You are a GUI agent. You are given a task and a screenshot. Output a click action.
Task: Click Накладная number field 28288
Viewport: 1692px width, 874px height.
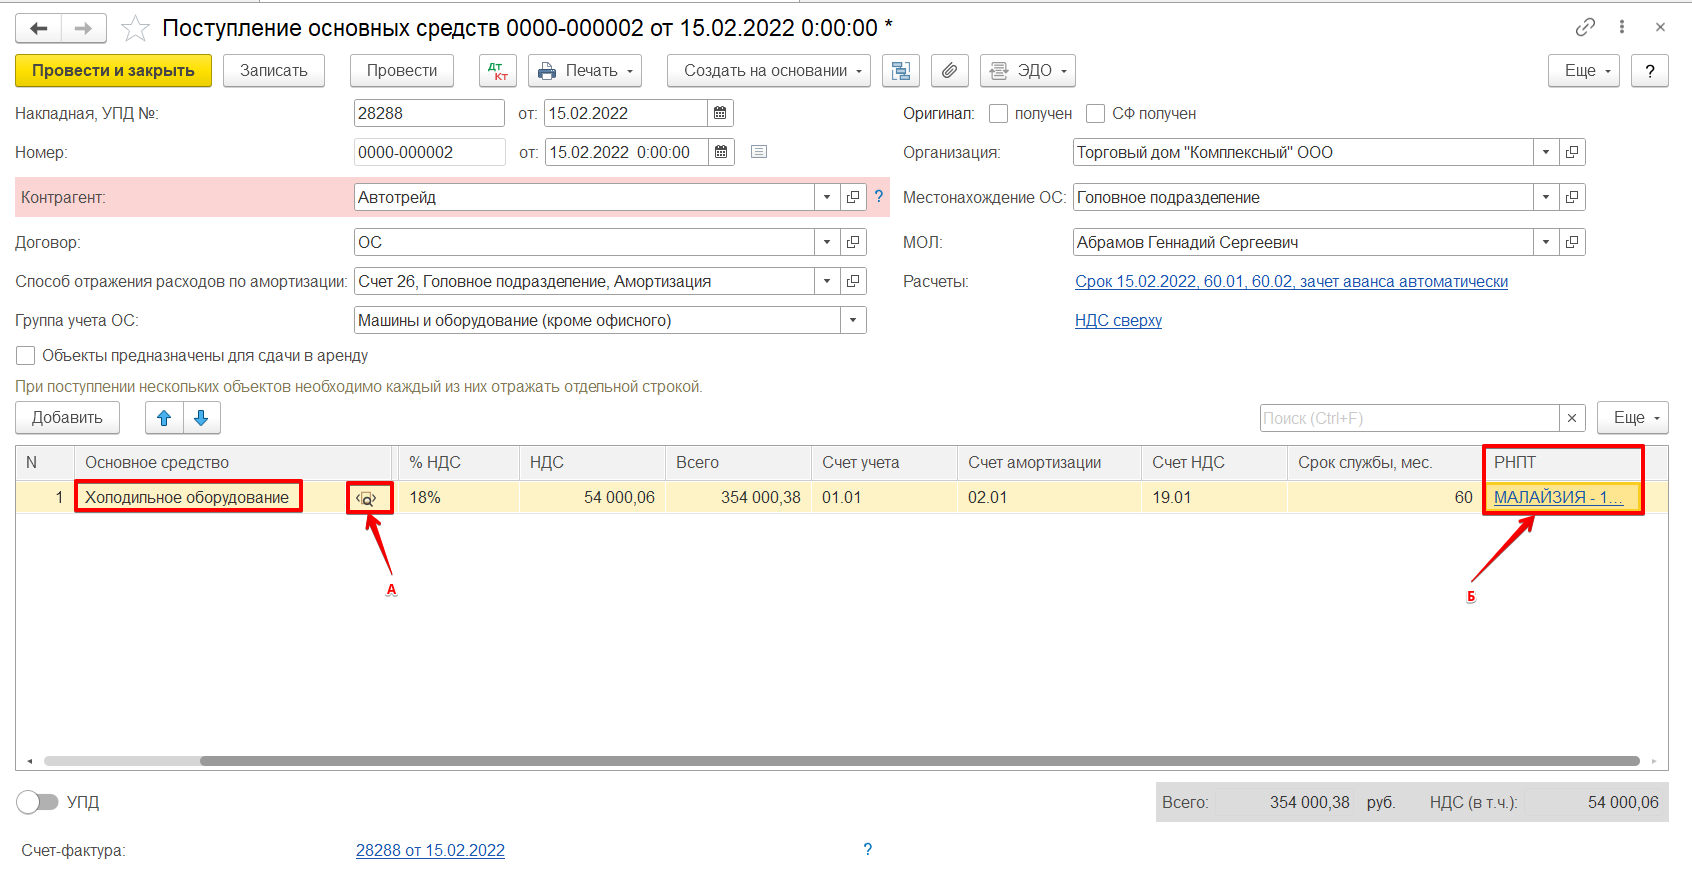click(x=429, y=113)
